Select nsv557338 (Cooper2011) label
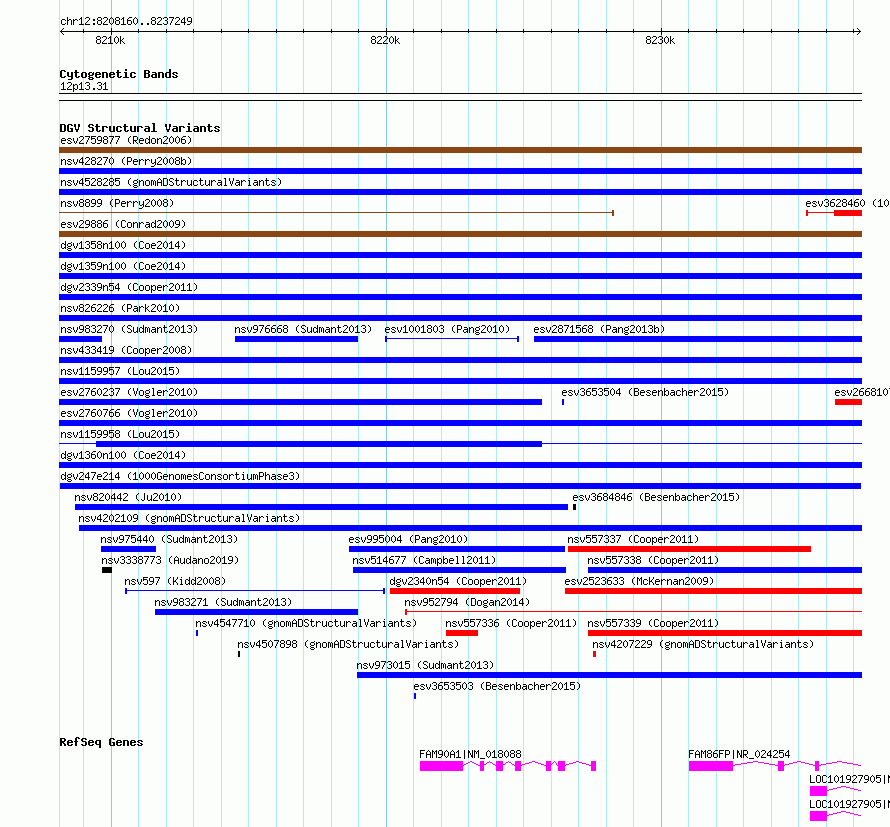This screenshot has width=890, height=827. point(653,560)
